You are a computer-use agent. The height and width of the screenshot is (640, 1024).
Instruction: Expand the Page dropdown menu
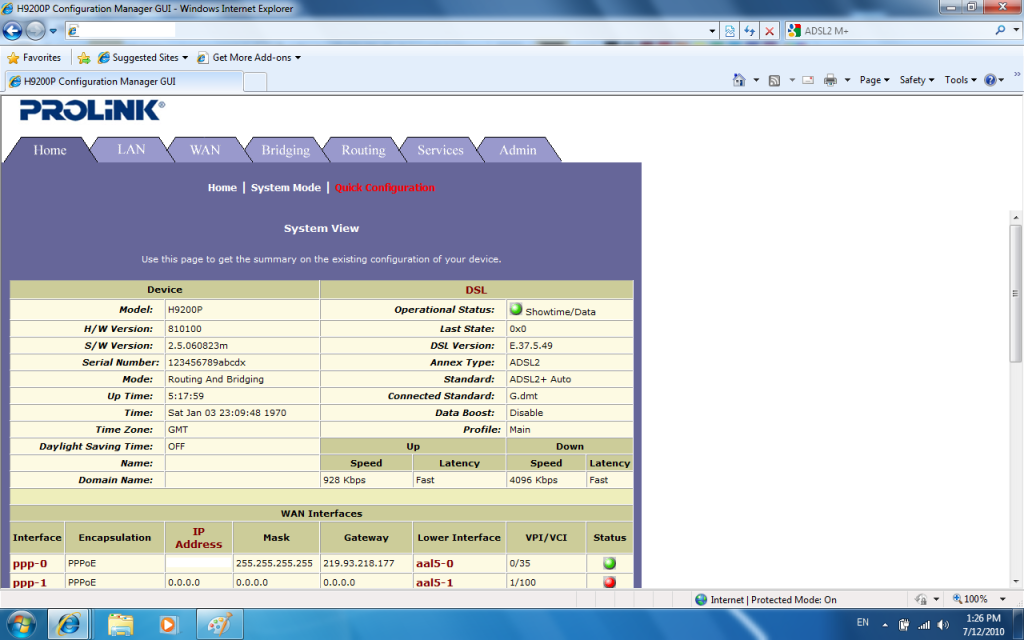(x=874, y=80)
